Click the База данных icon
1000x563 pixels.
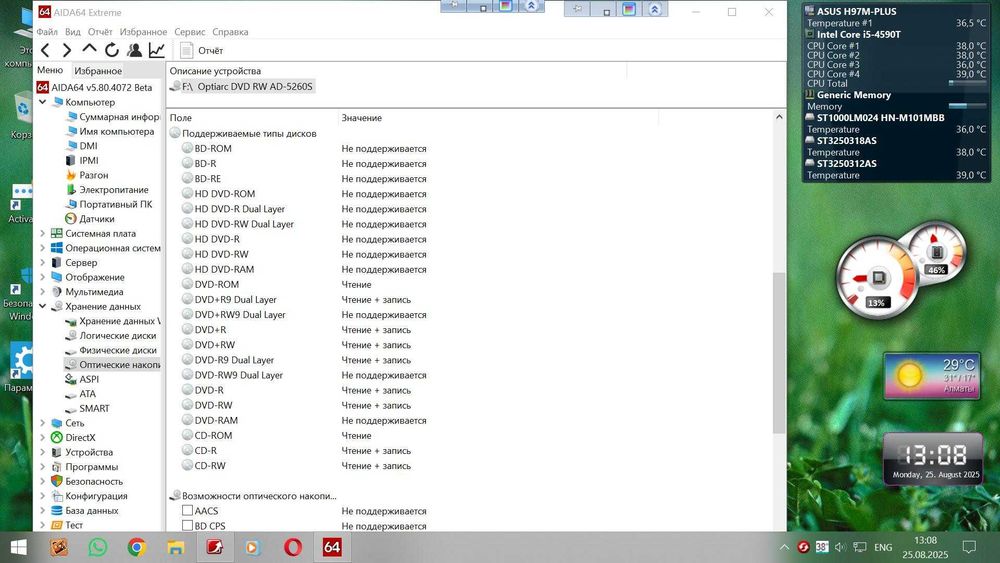click(57, 511)
